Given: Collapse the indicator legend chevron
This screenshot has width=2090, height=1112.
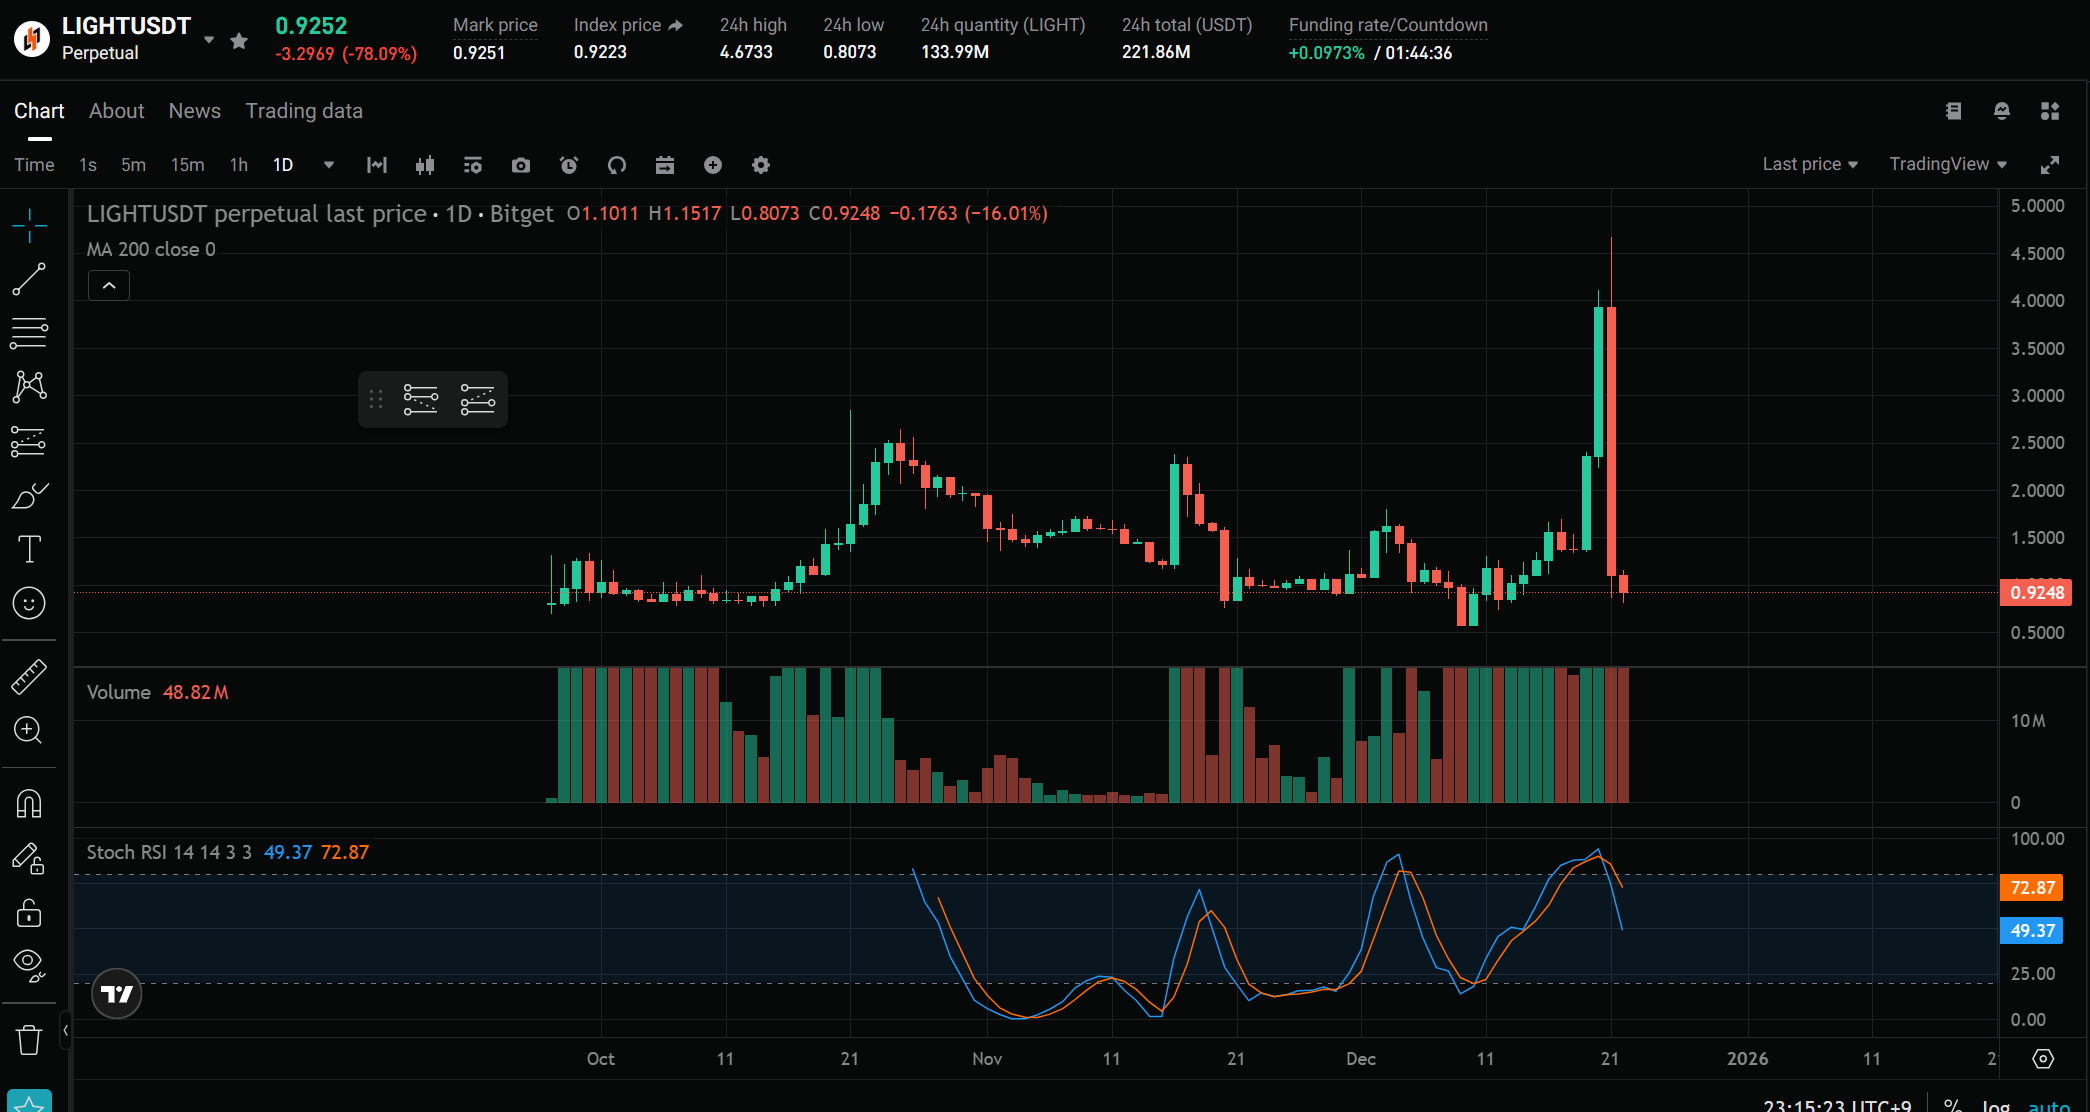Looking at the screenshot, I should (109, 286).
